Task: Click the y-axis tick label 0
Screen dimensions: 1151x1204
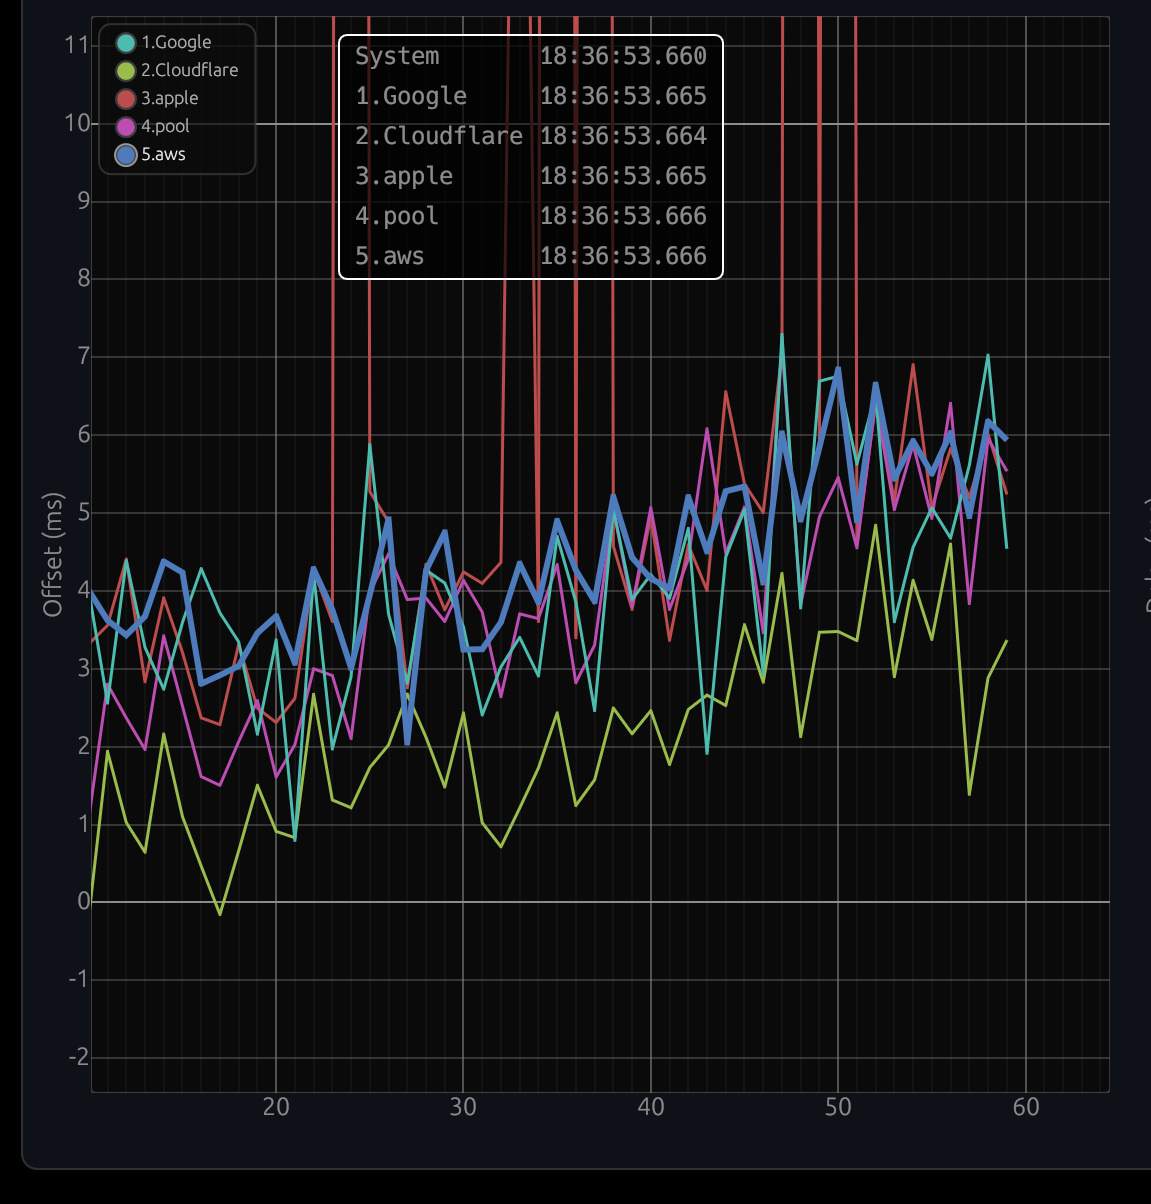Action: click(83, 901)
